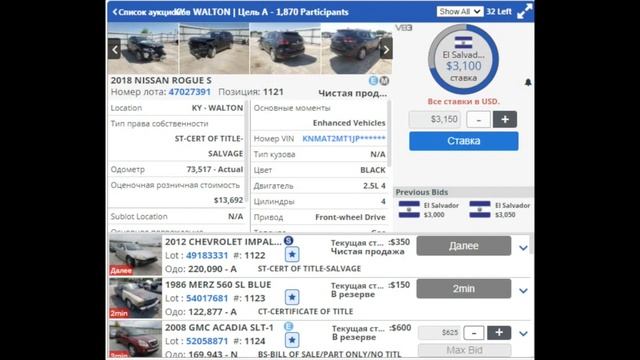Click the fullscreen expand arrows icon
The width and height of the screenshot is (640, 360).
tap(524, 11)
